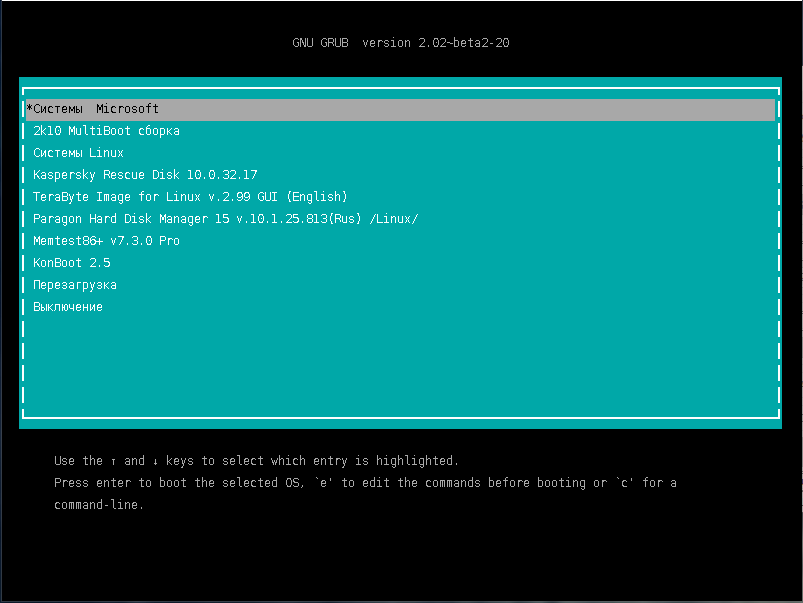The width and height of the screenshot is (803, 603).
Task: Click the asterisk marker before Системы Microsoft
Action: click(30, 109)
